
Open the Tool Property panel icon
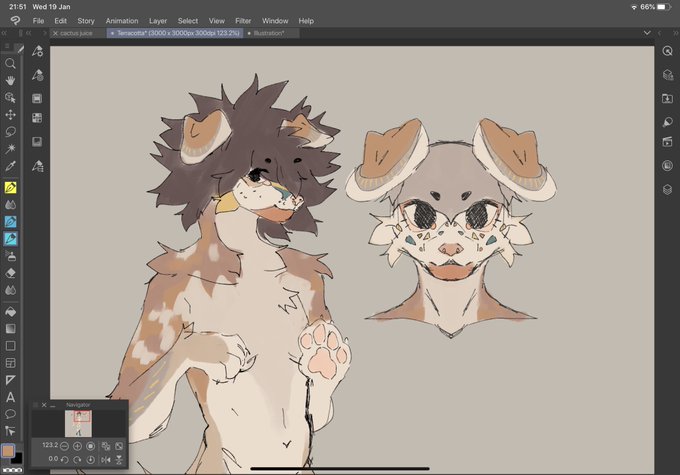37,75
